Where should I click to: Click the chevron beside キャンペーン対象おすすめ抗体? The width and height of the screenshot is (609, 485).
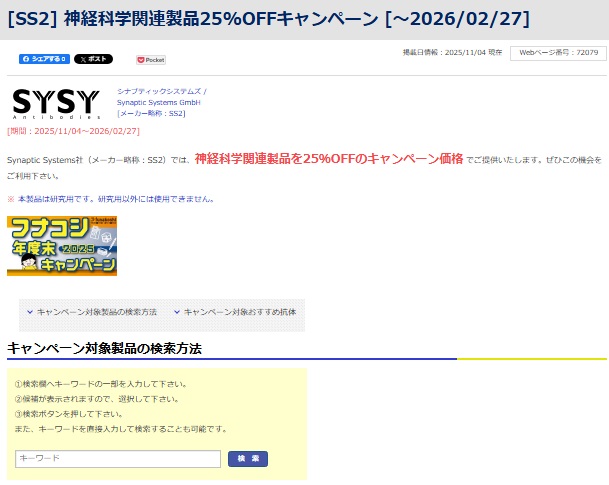[177, 312]
